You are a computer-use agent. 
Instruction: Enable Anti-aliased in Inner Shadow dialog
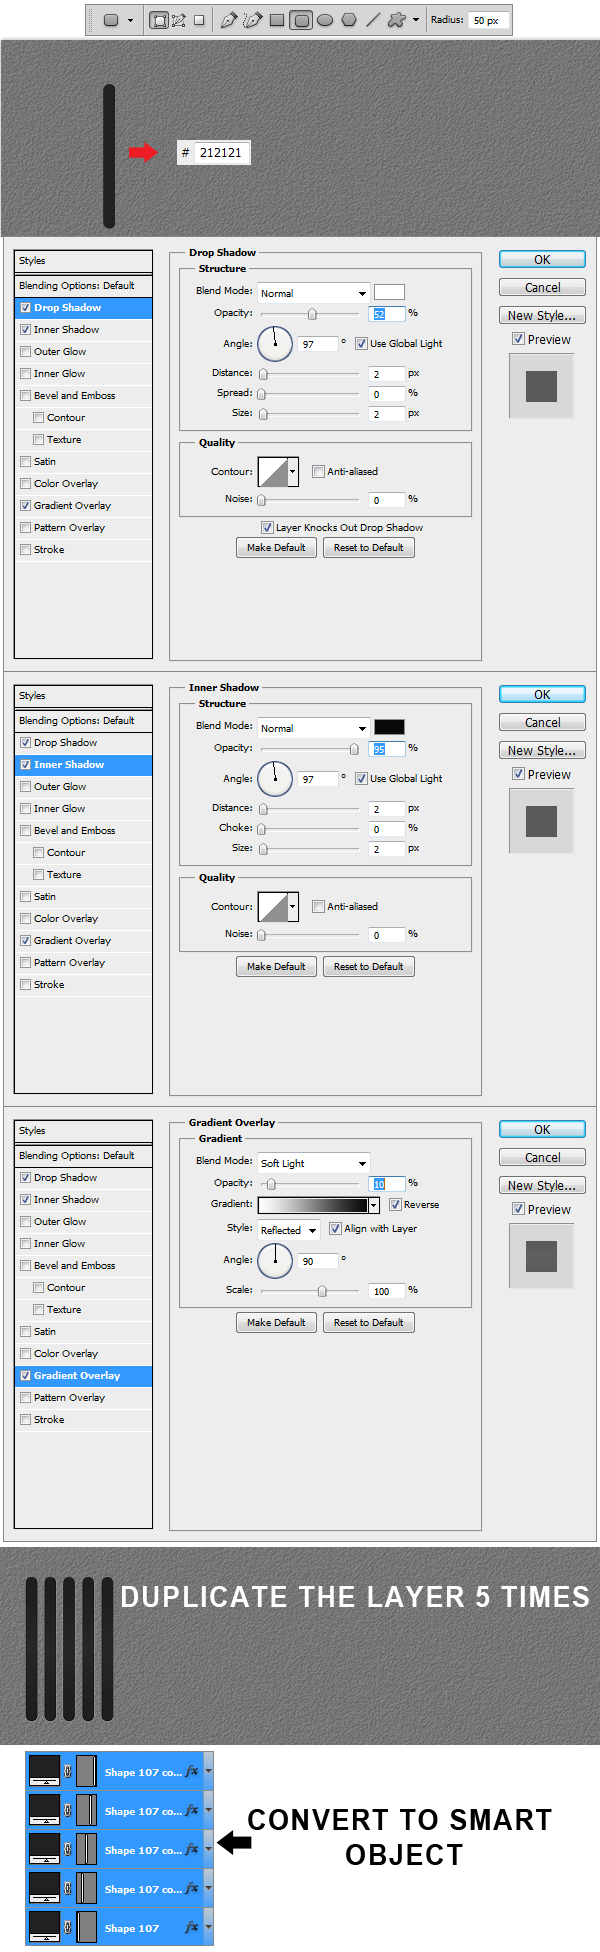click(x=318, y=907)
